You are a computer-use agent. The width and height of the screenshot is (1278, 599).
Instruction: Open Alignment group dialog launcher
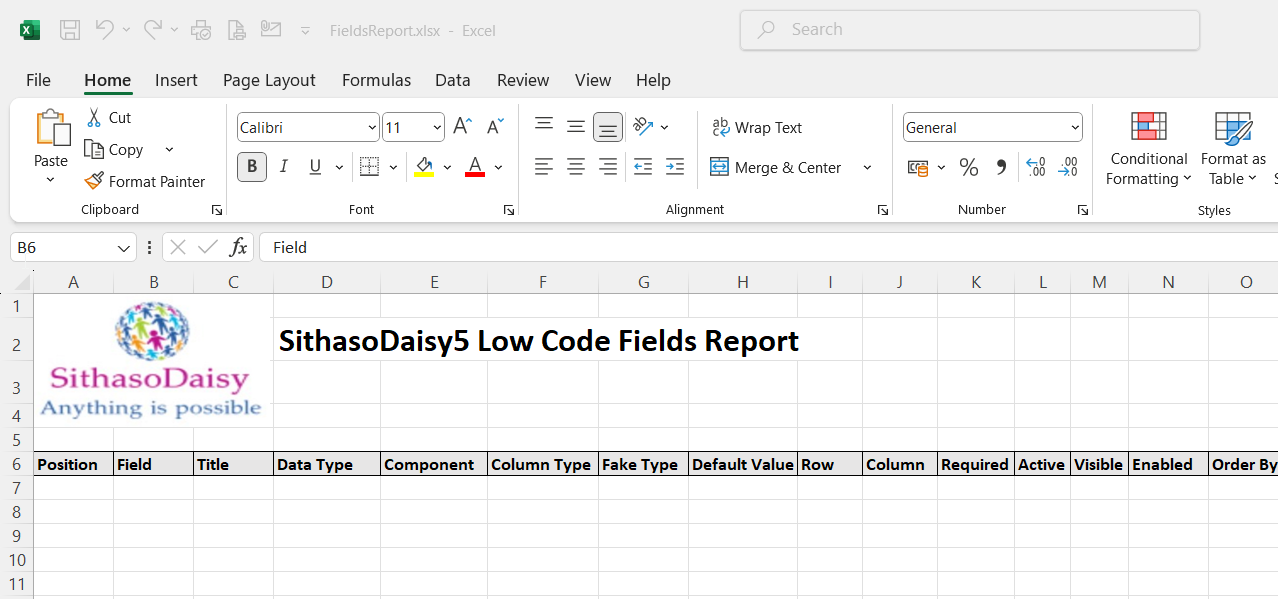[882, 210]
